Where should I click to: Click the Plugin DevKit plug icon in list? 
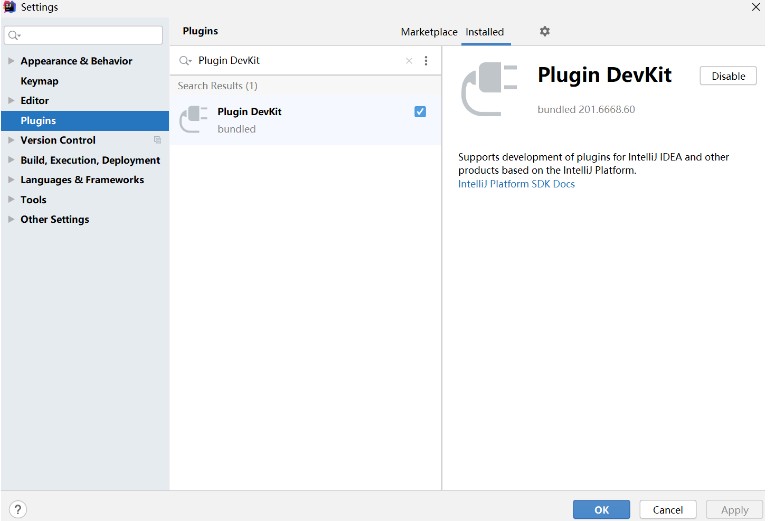pyautogui.click(x=194, y=120)
